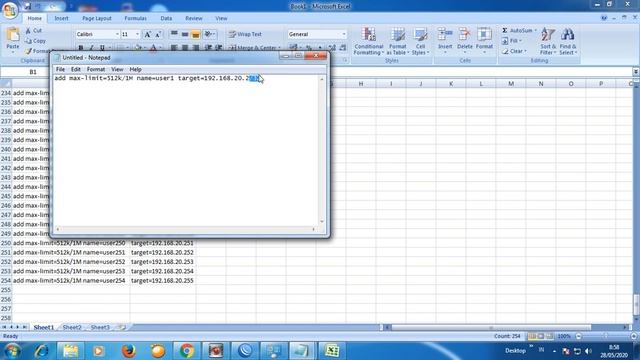Click the volume icon in system tray

pyautogui.click(x=588, y=351)
